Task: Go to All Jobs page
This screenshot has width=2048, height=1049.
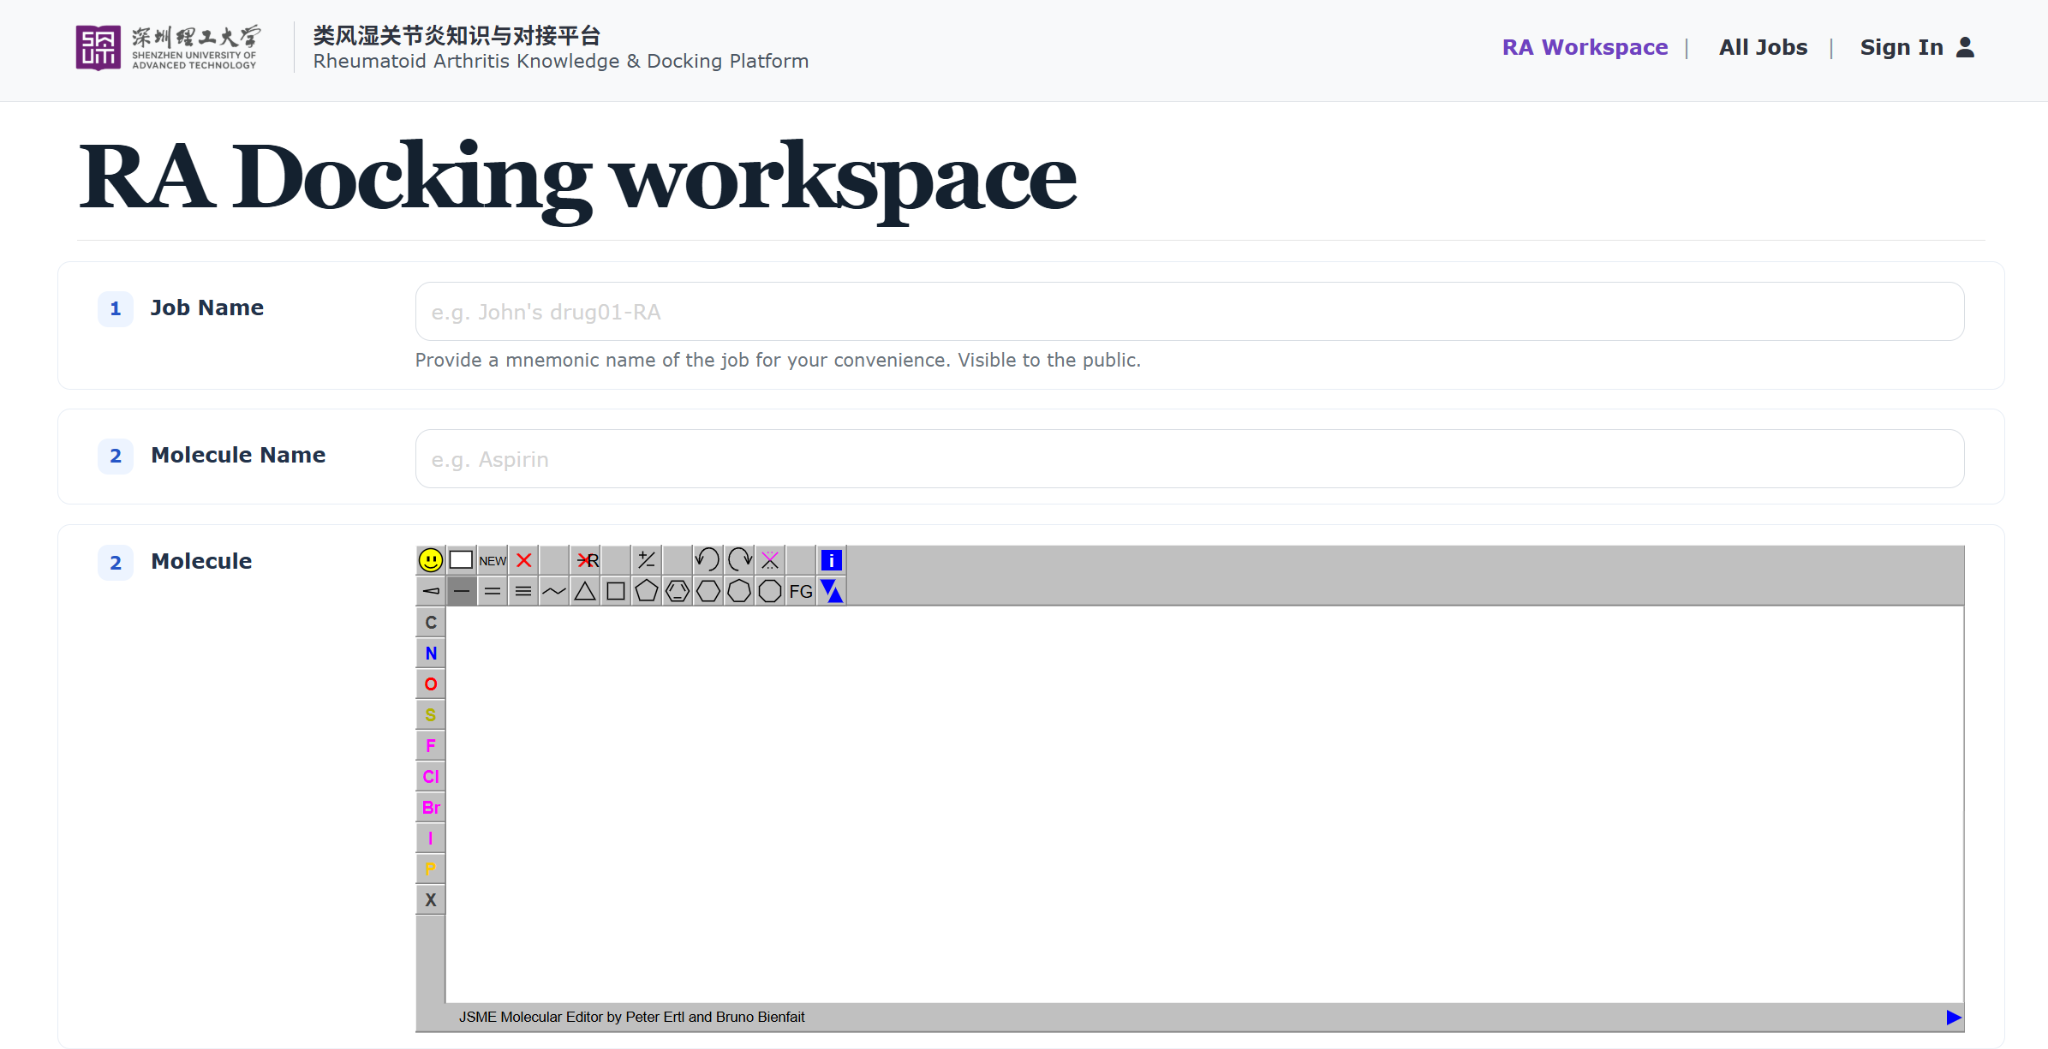Action: 1763,47
